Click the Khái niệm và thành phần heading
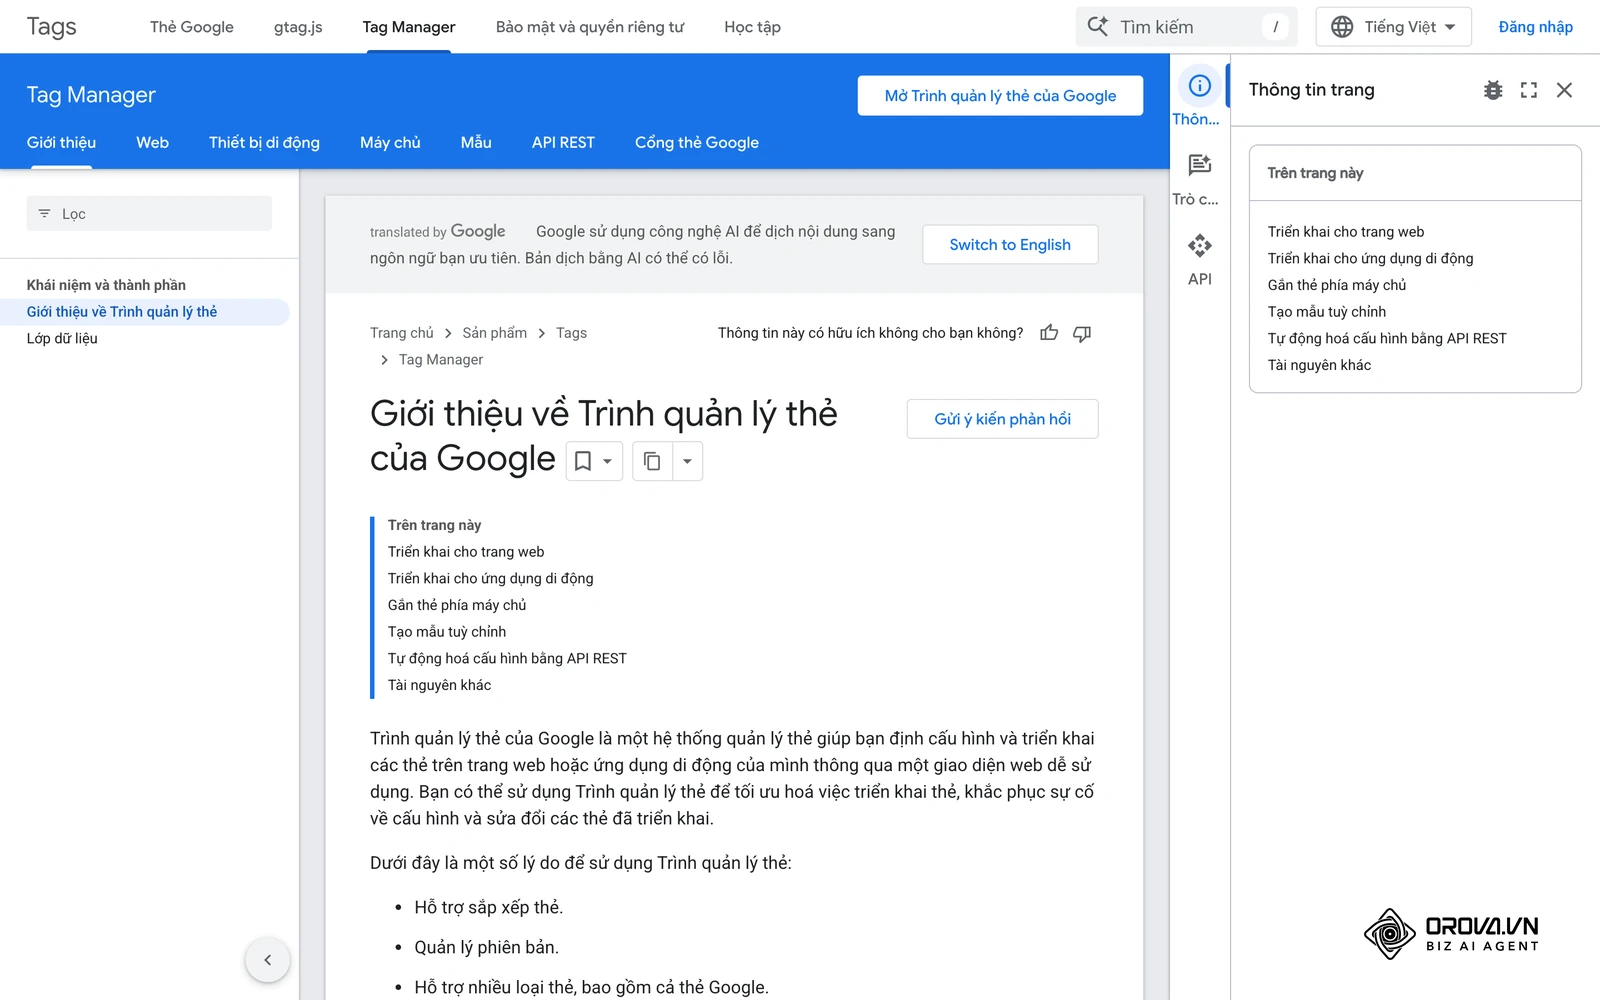Screen dimensions: 1600x1000 click(106, 285)
